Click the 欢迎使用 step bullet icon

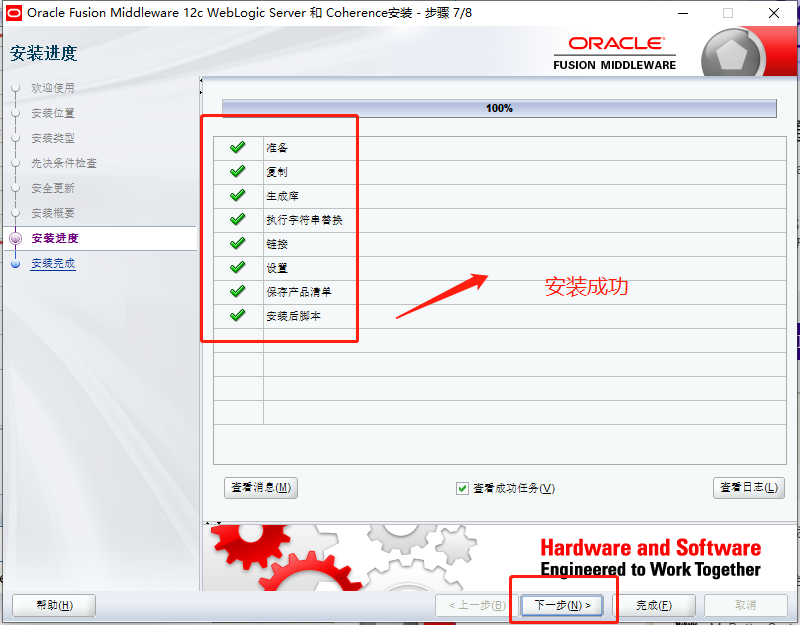16,88
